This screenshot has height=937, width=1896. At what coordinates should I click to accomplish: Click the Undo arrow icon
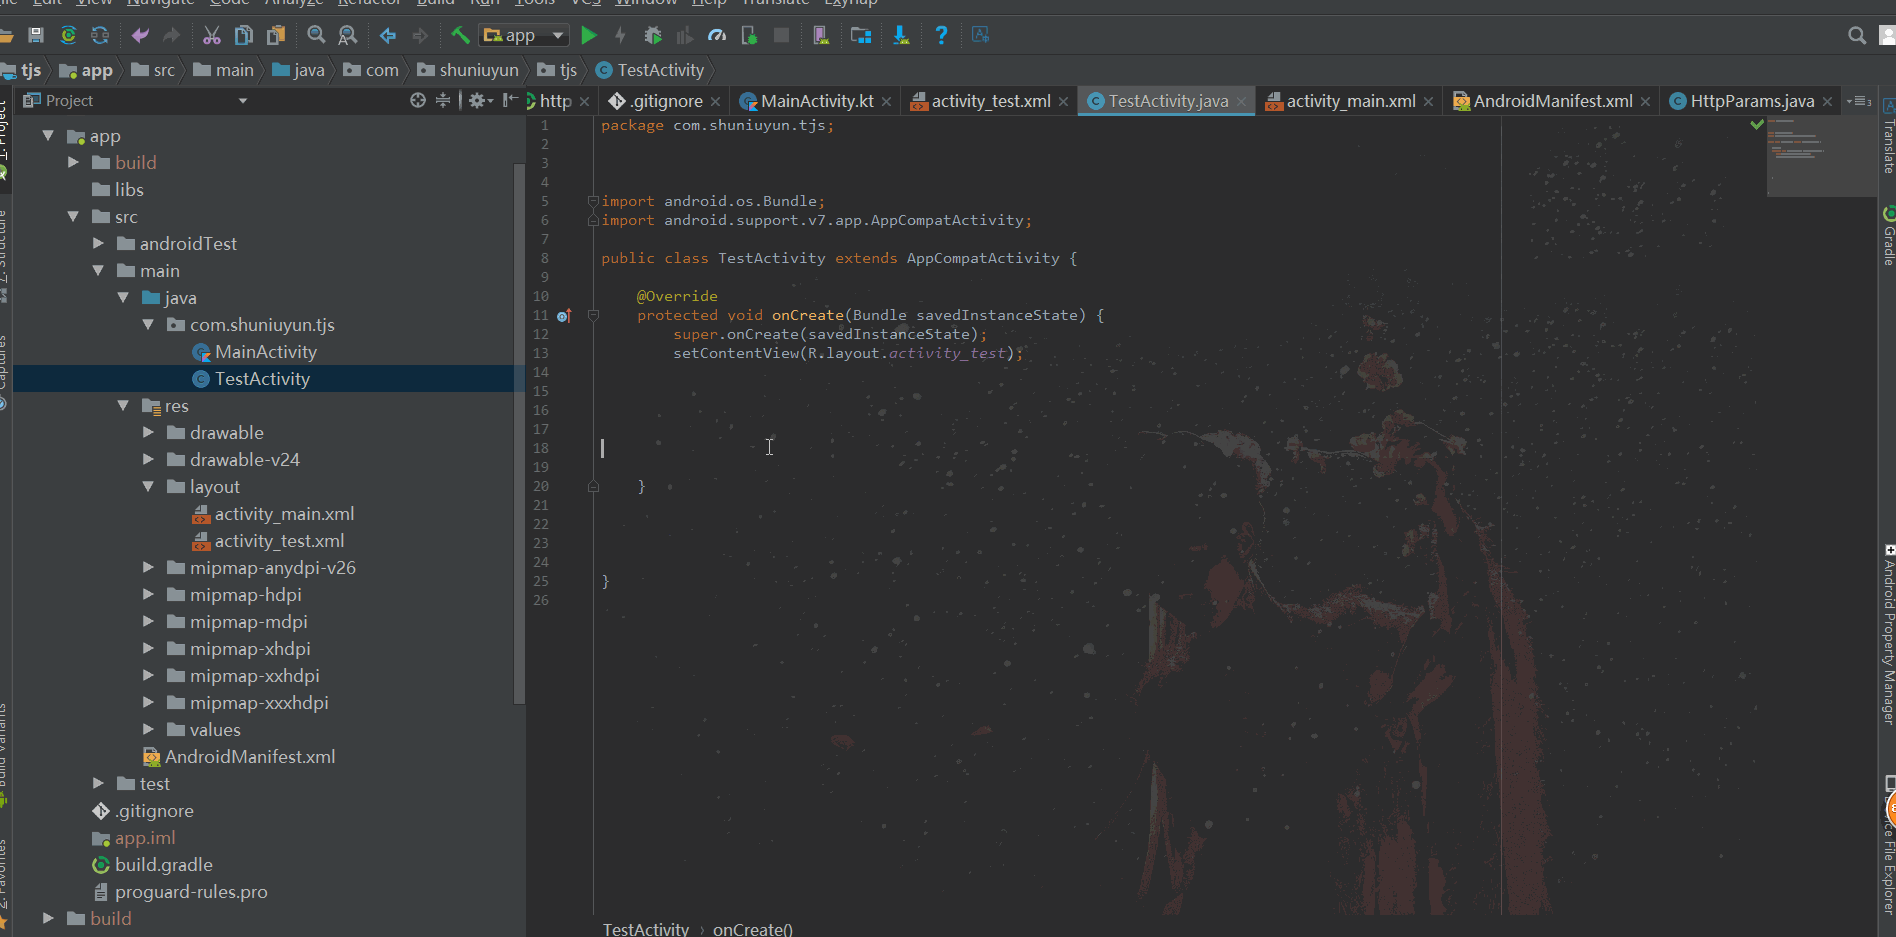click(x=140, y=35)
